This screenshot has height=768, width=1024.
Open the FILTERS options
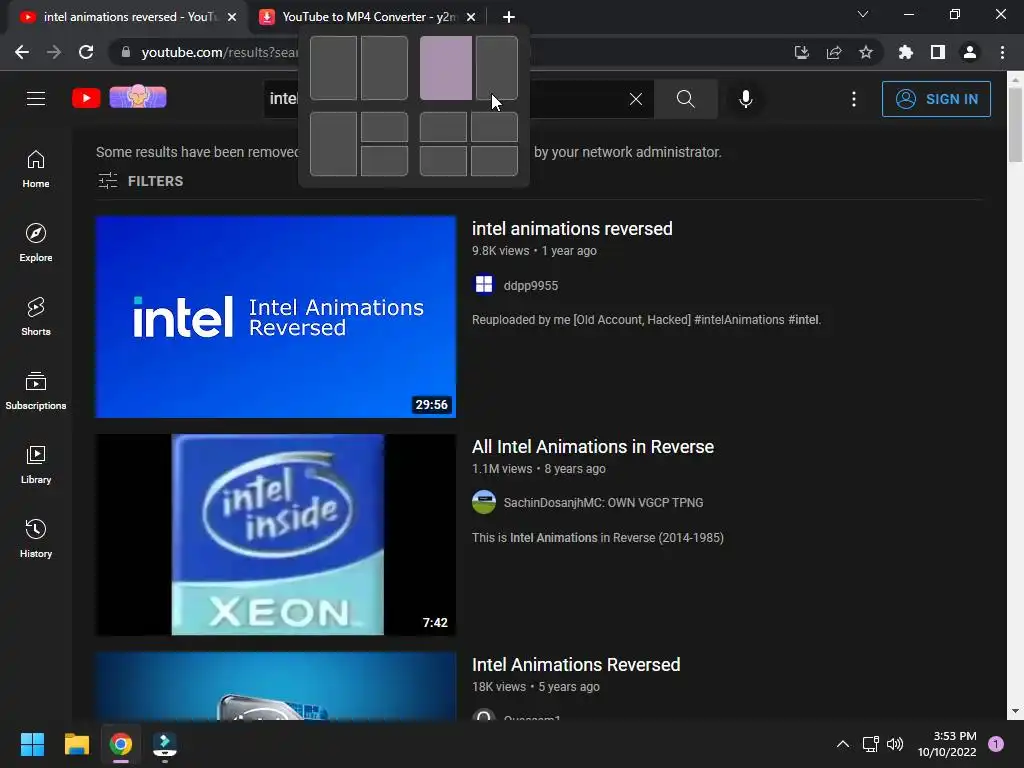pyautogui.click(x=140, y=181)
